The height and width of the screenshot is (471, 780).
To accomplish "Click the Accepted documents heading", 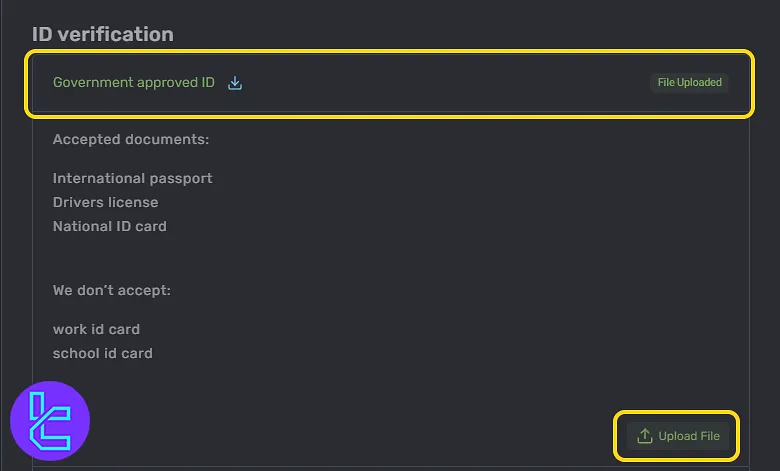I will pos(131,139).
